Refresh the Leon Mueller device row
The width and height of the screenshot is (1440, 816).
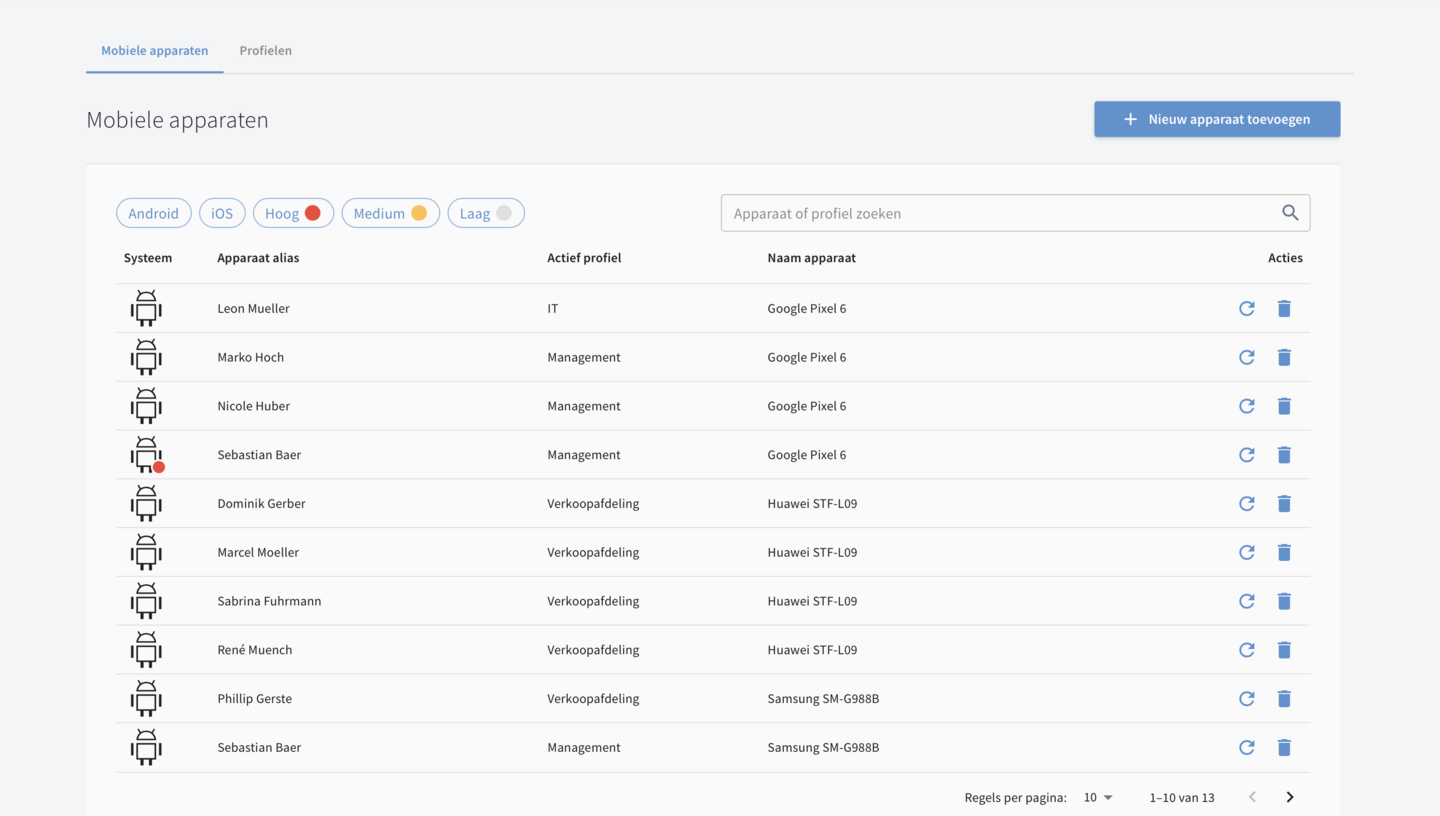click(x=1246, y=308)
